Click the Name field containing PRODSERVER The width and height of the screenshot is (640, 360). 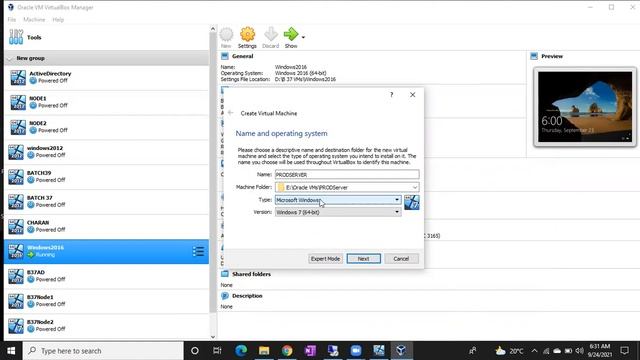(x=347, y=175)
